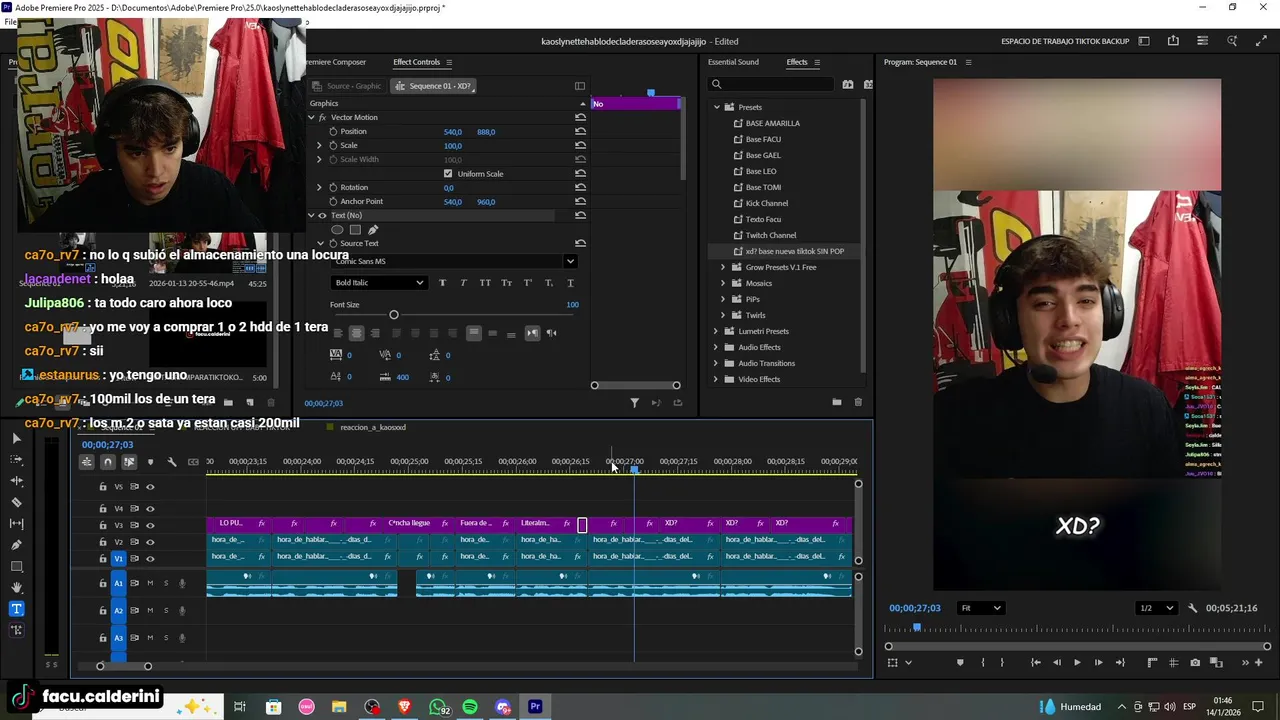Click timeline caption track CC icon
Image resolution: width=1280 pixels, height=720 pixels.
(x=193, y=462)
